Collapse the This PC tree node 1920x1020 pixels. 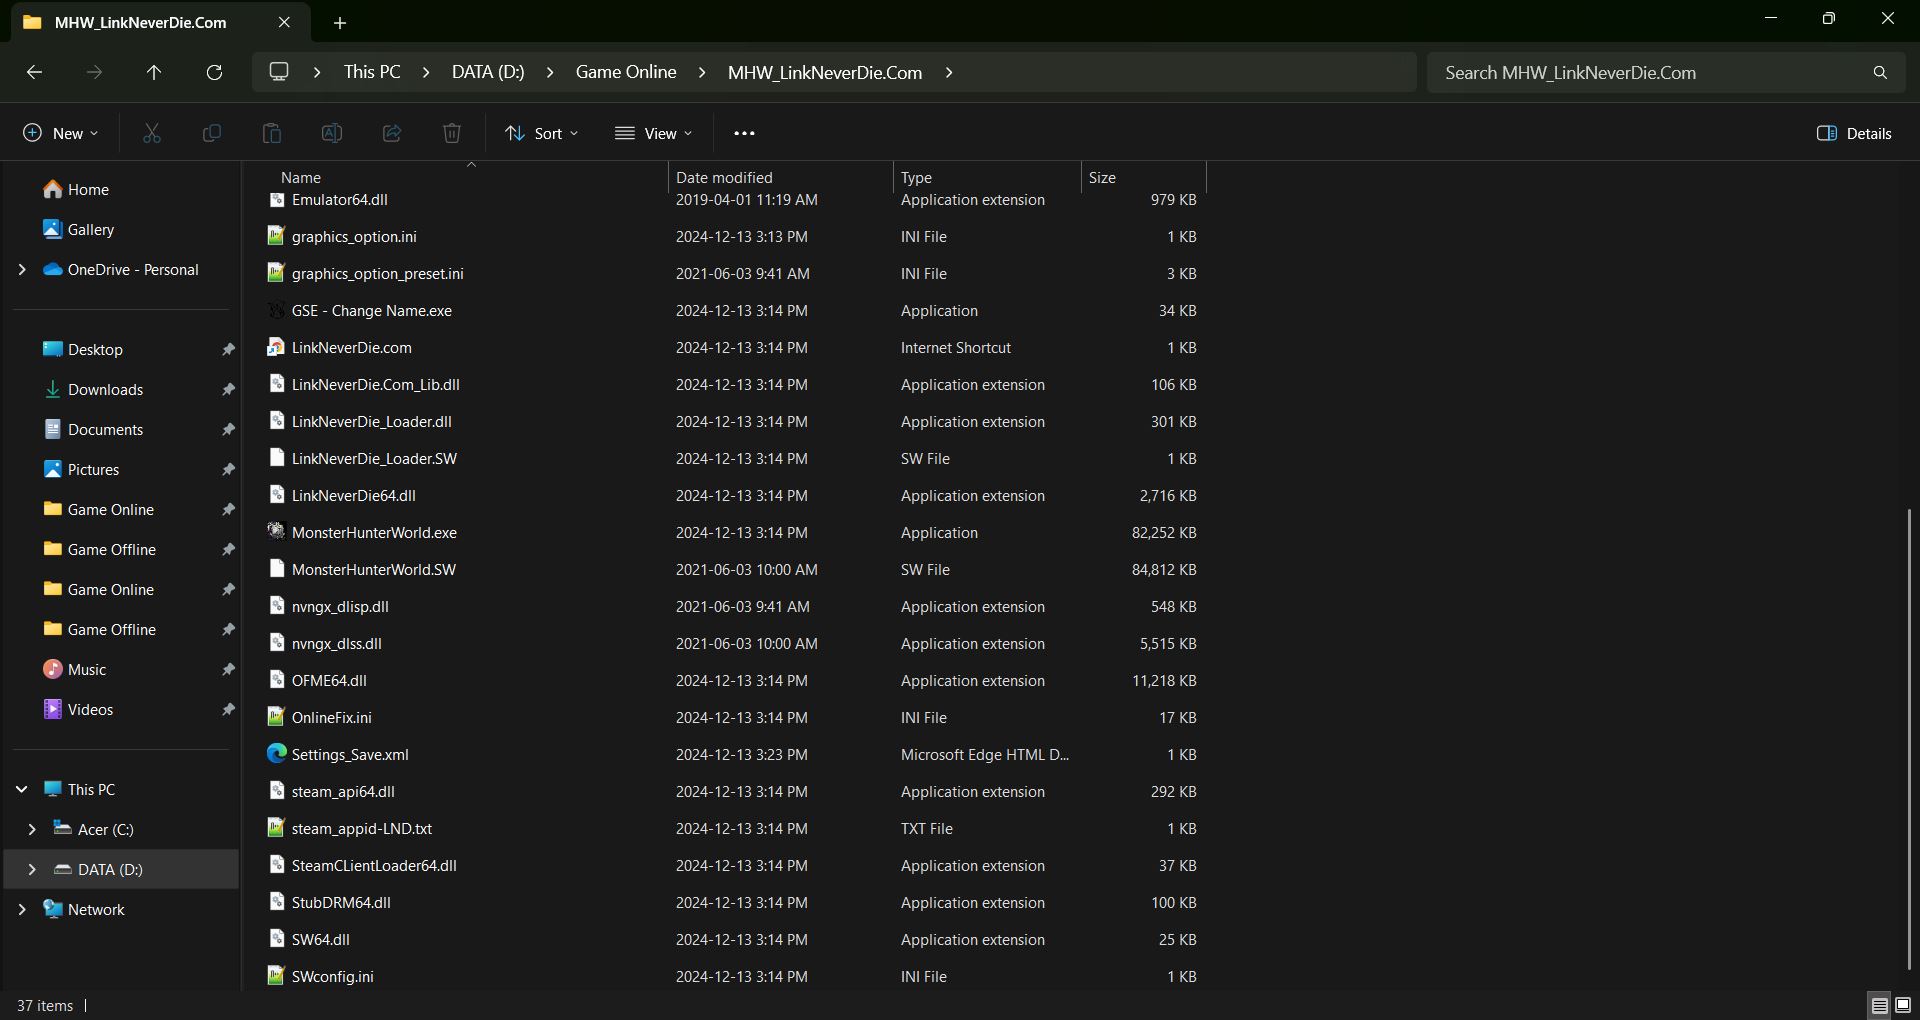click(22, 790)
